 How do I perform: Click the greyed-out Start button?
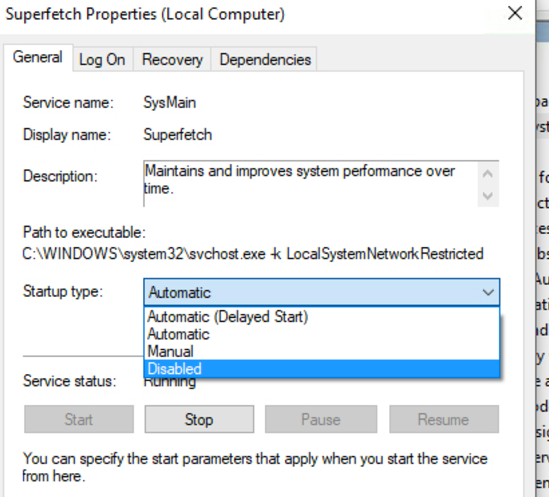click(x=79, y=419)
